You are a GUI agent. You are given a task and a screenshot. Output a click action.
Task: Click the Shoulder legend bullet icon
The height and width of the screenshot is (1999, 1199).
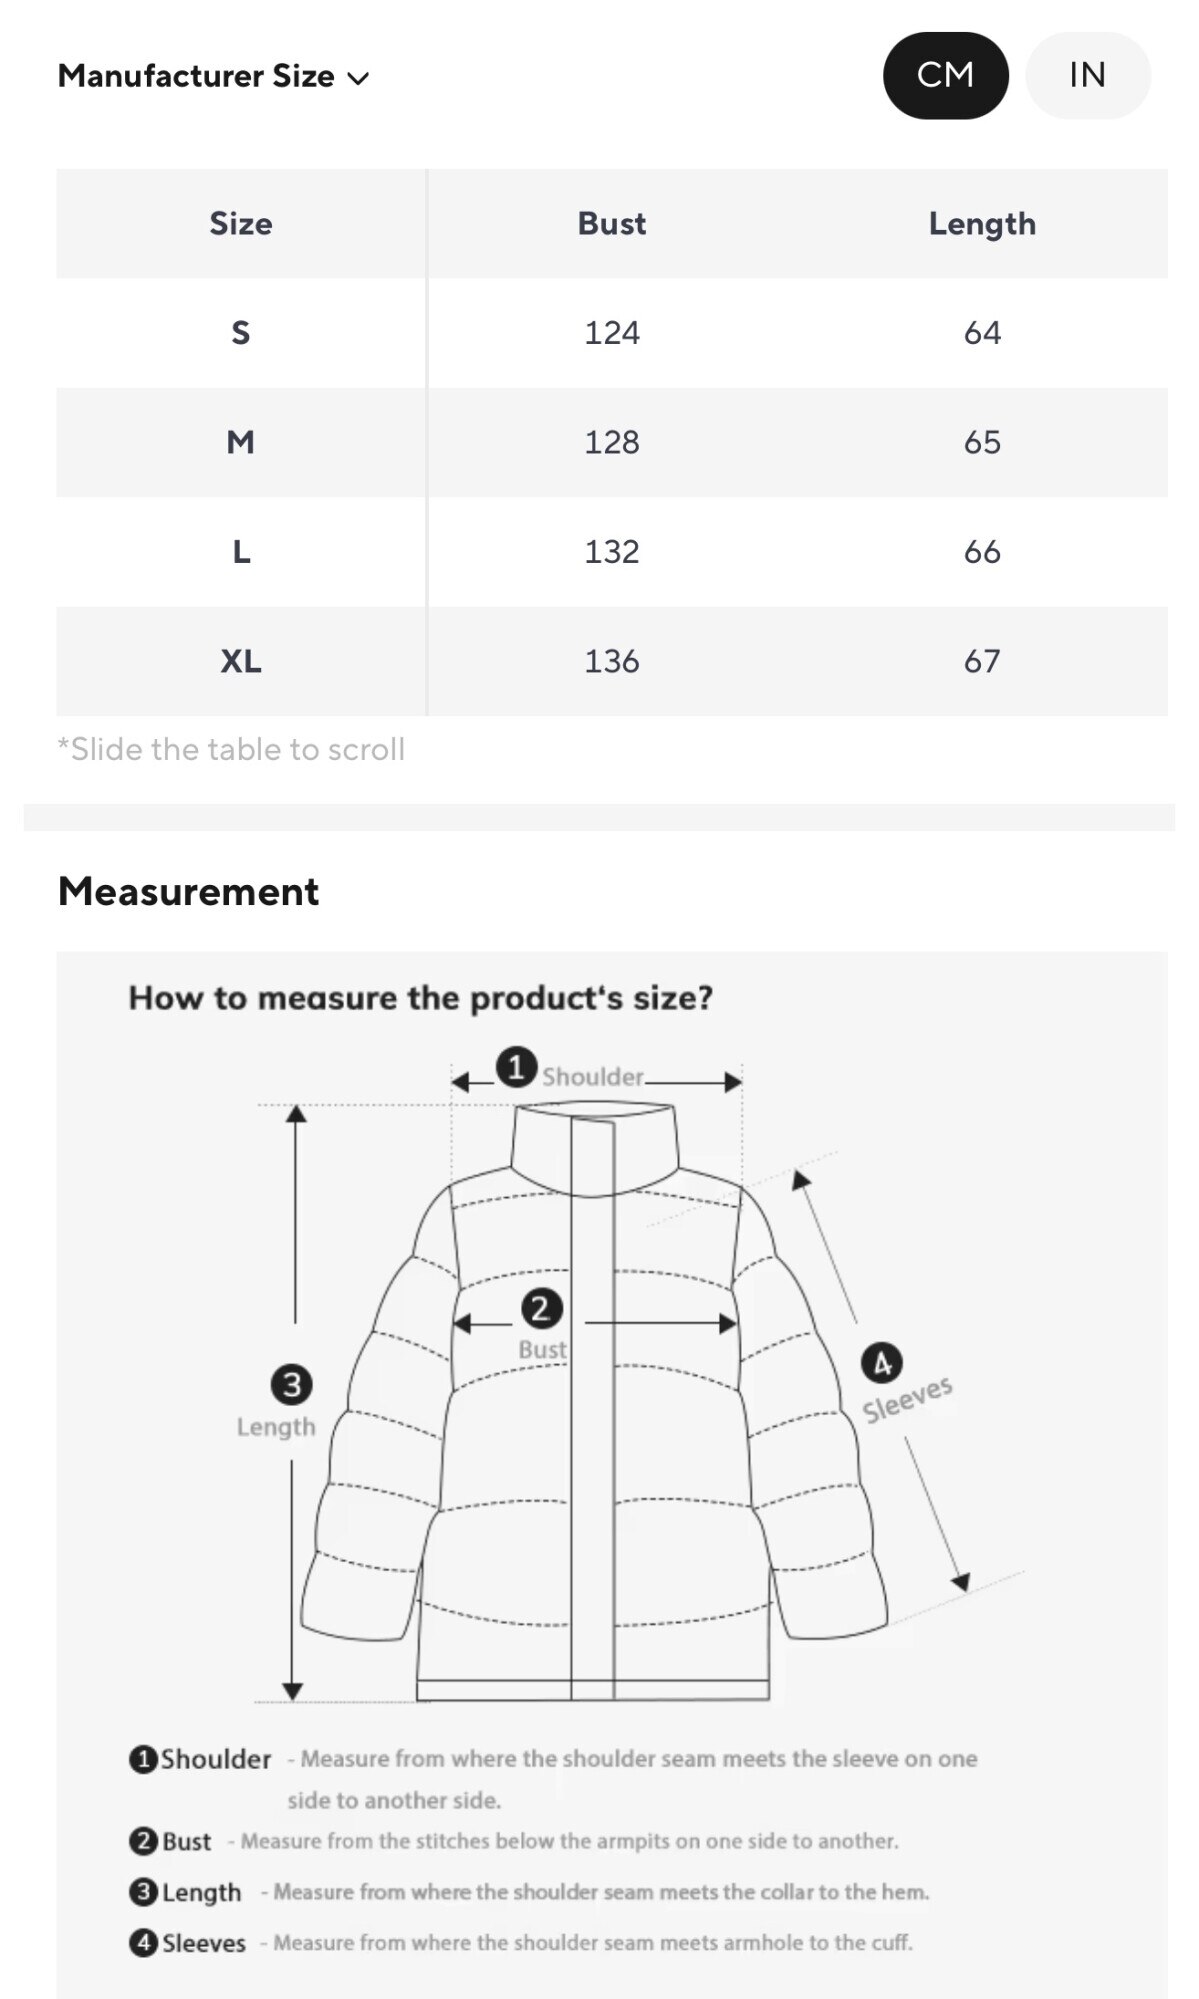point(143,1759)
